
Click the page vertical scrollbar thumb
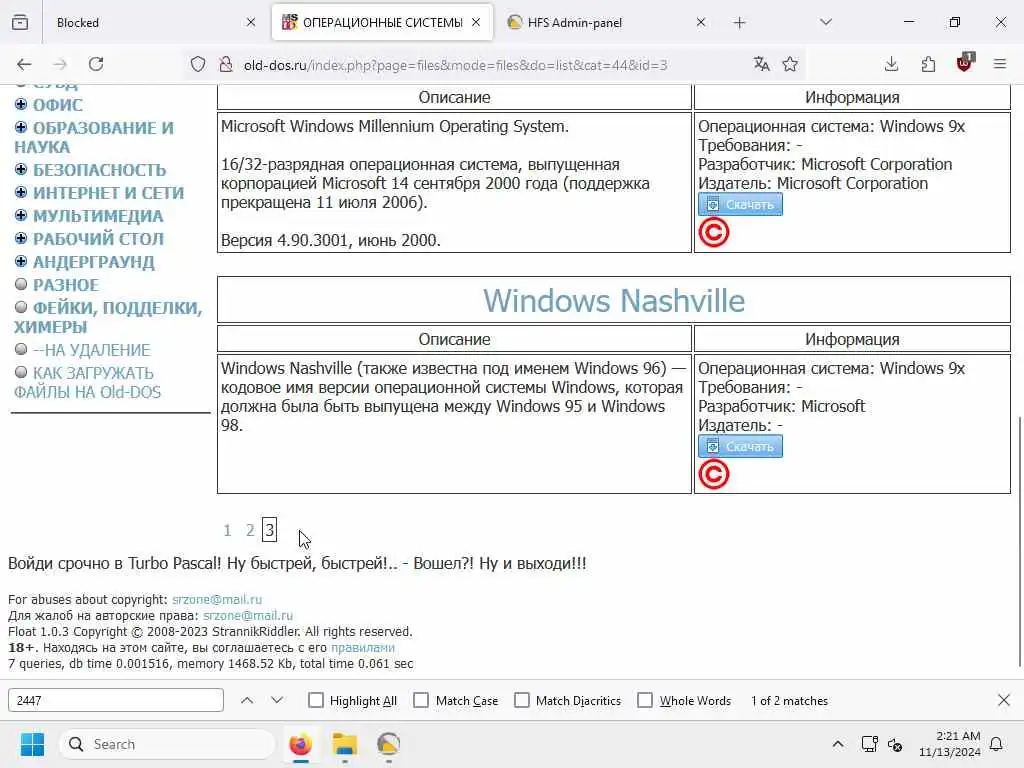point(1019,541)
